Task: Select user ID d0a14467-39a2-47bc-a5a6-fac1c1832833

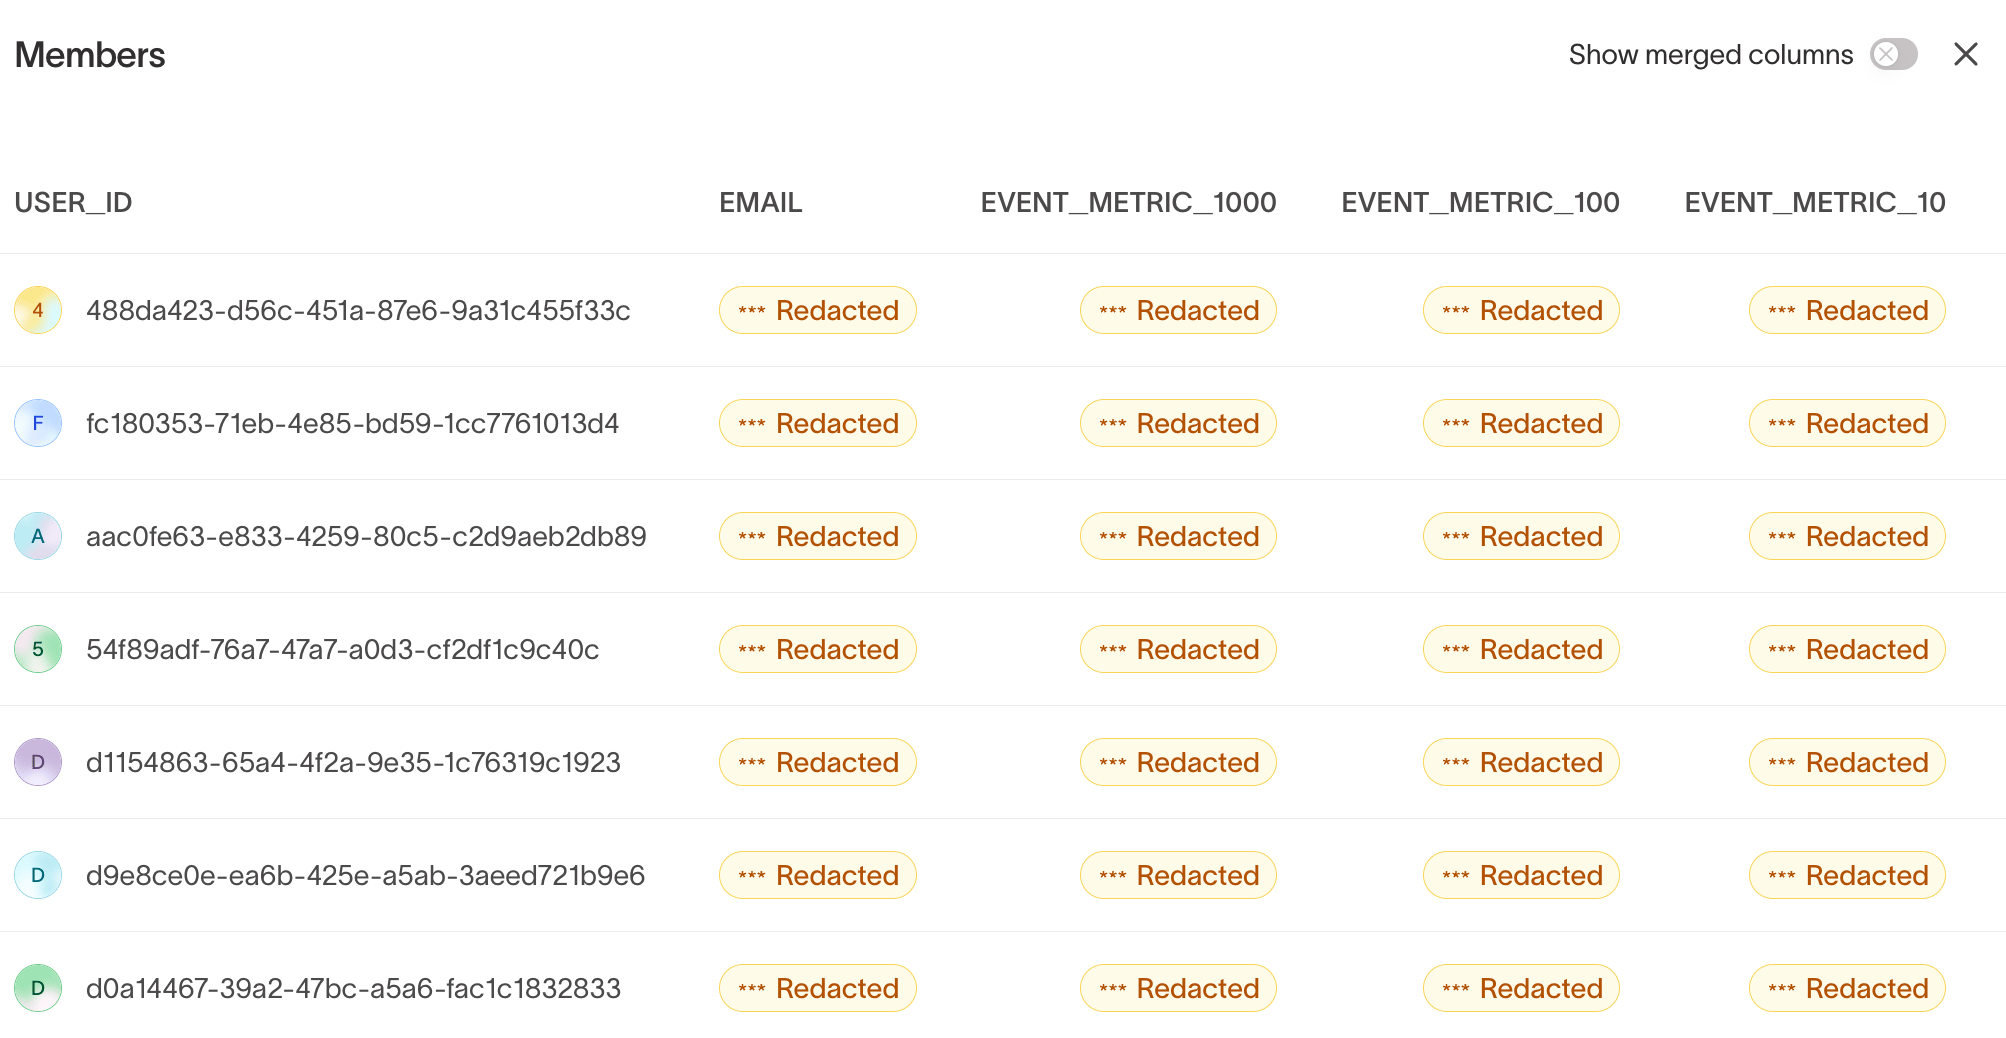Action: click(353, 988)
